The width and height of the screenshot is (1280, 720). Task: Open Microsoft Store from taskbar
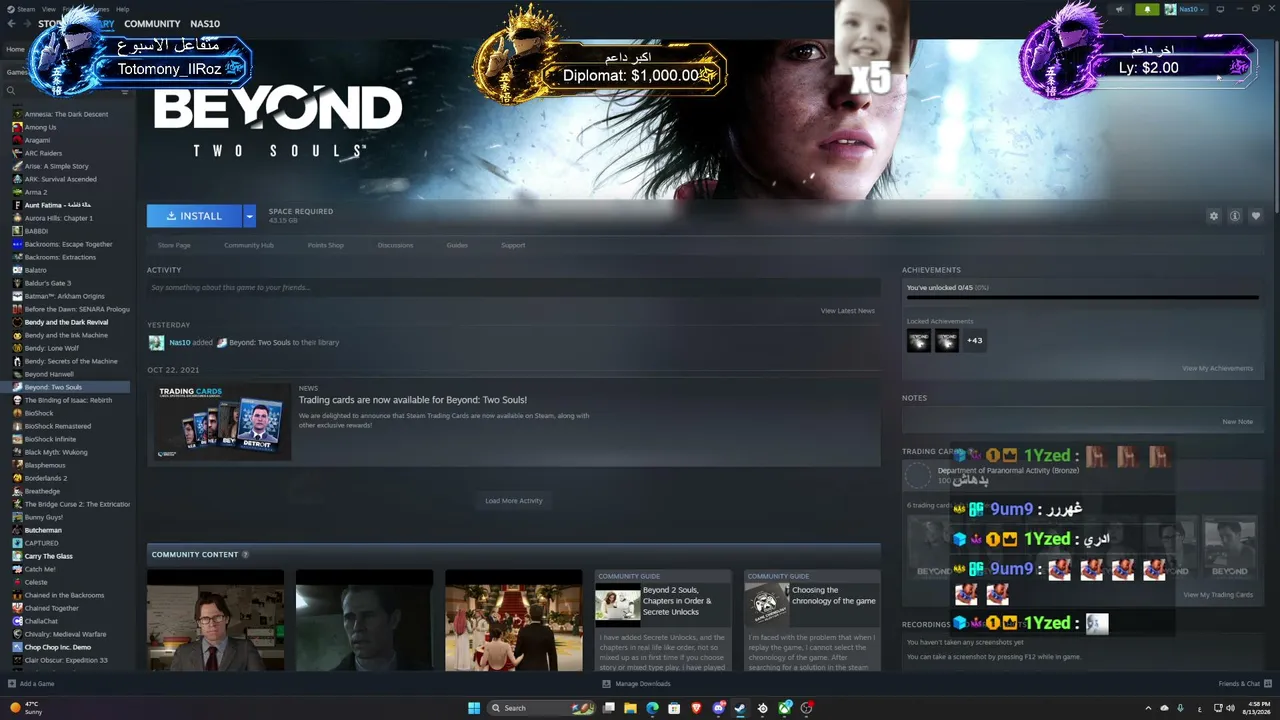click(x=674, y=708)
